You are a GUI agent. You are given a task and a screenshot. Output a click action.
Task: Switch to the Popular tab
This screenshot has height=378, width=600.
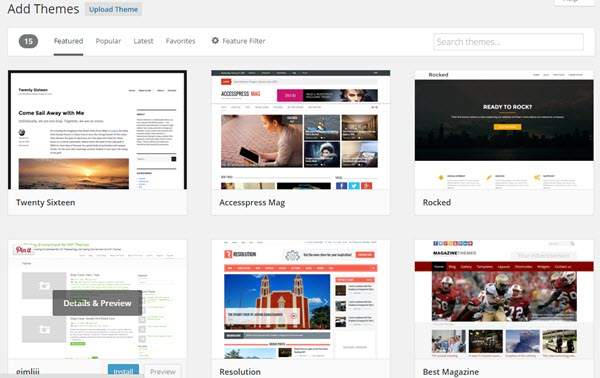pos(108,41)
